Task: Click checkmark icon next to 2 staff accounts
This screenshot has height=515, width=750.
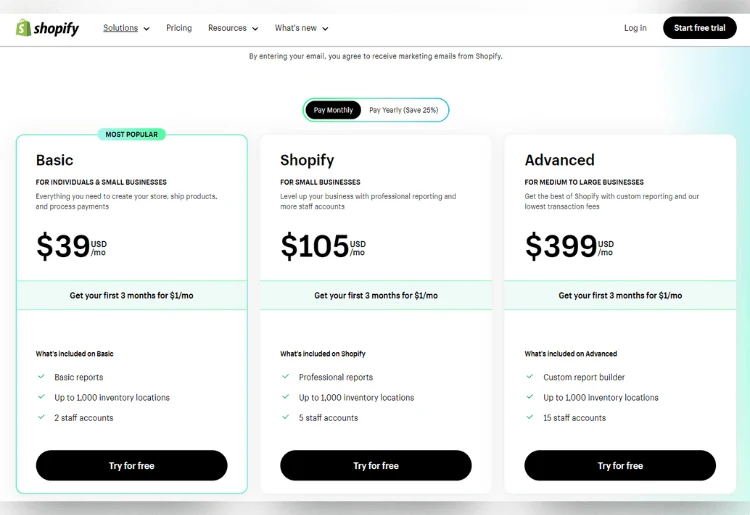Action: (41, 417)
